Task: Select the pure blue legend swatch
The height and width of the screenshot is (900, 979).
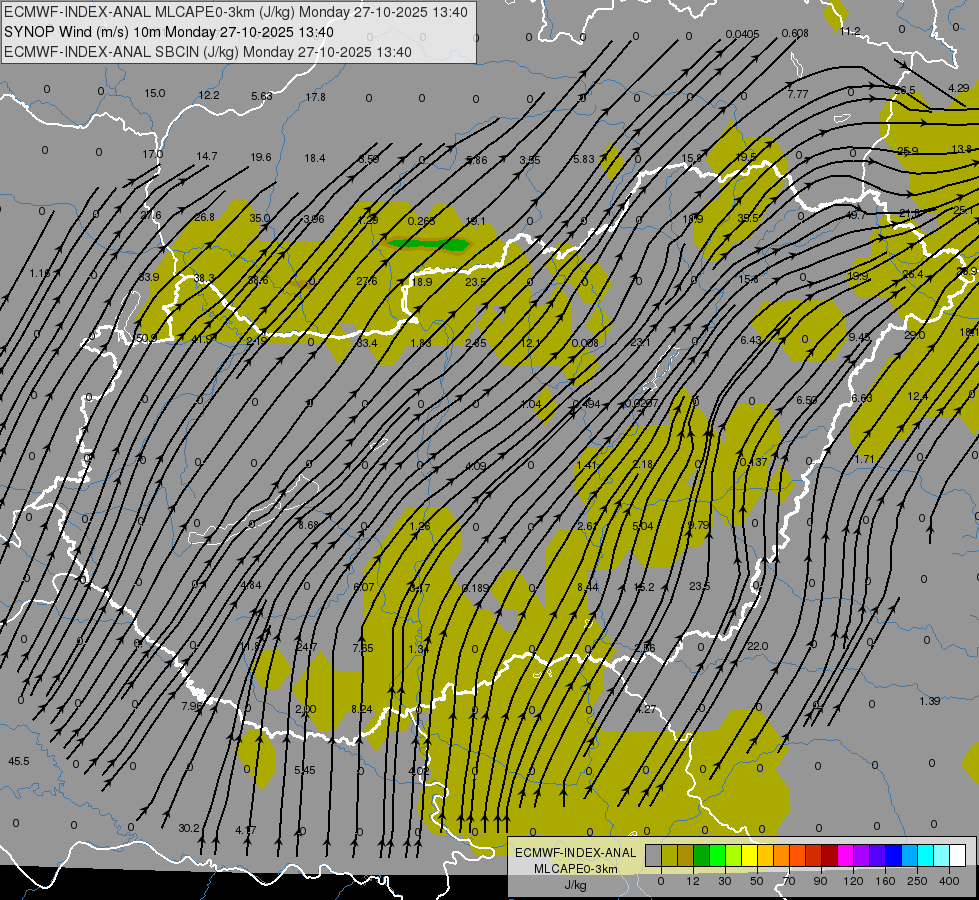Action: (x=893, y=855)
